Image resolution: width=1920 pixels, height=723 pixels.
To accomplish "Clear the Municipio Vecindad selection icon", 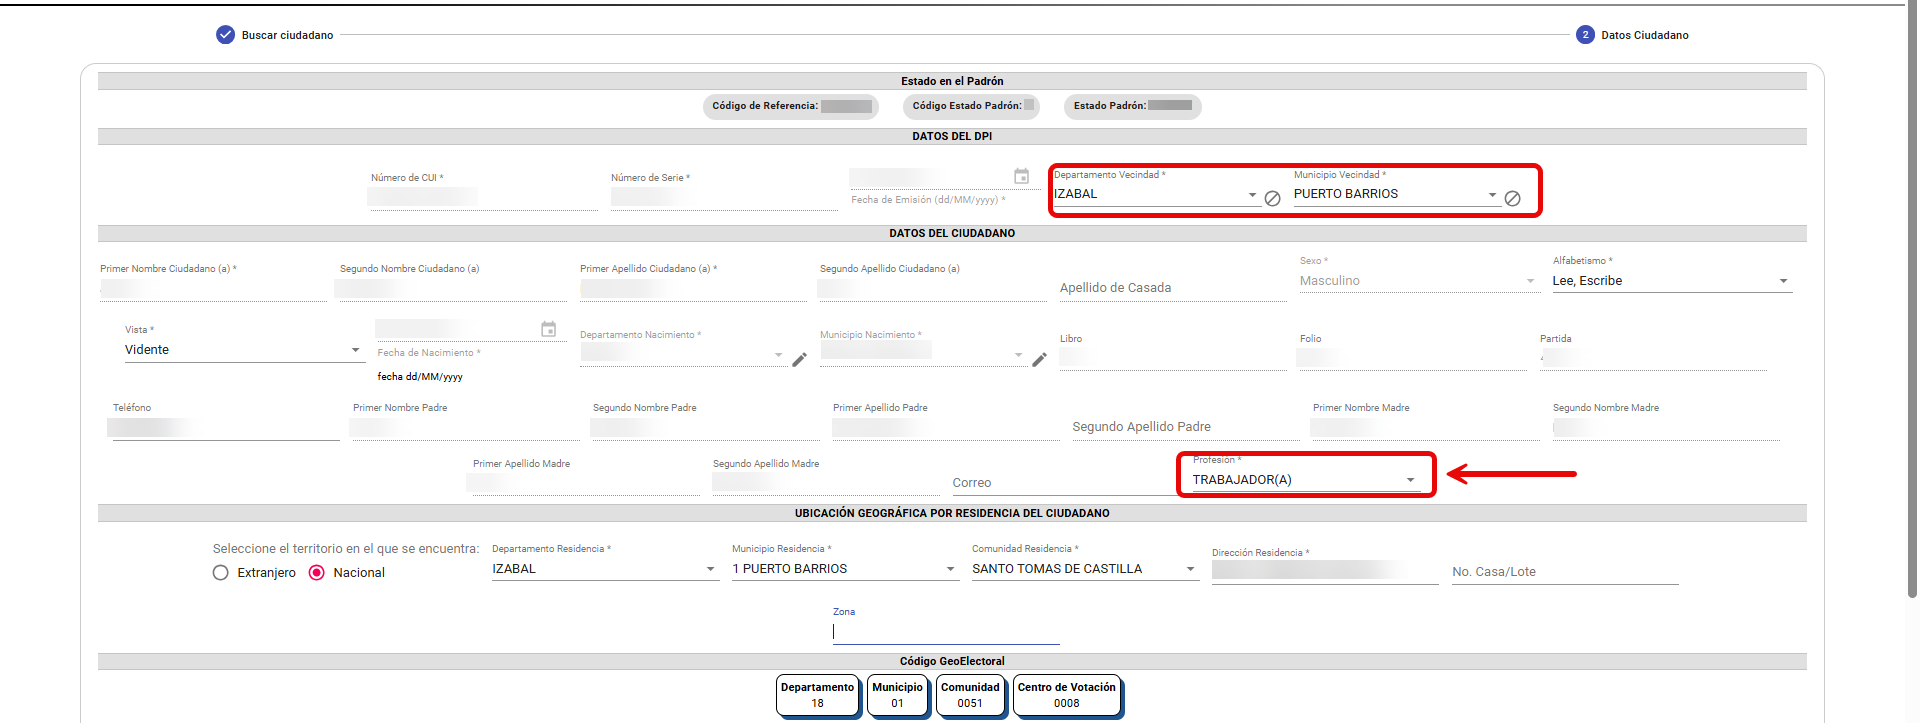I will pyautogui.click(x=1512, y=198).
